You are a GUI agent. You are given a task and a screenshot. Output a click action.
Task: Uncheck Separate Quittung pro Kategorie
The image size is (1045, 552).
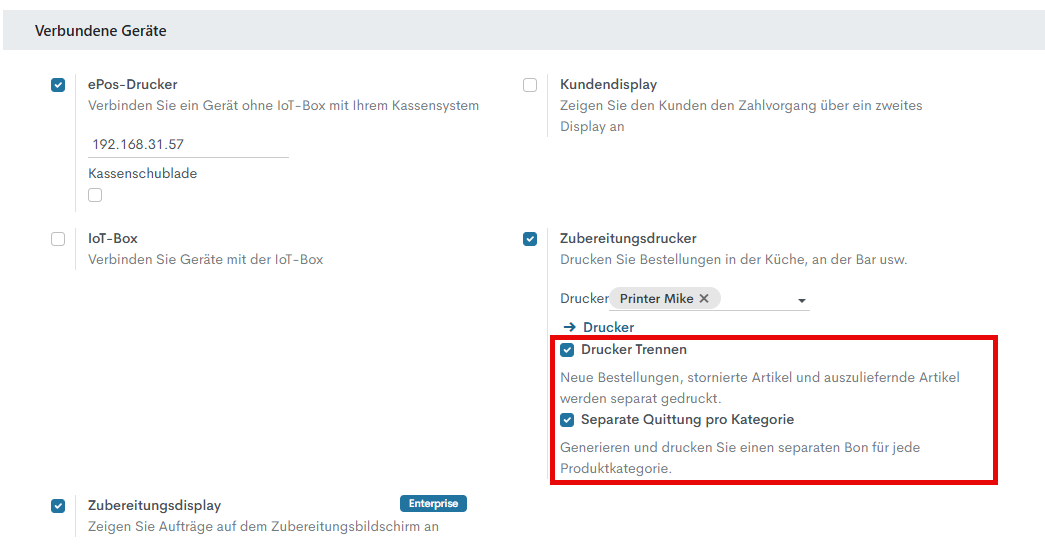click(568, 420)
